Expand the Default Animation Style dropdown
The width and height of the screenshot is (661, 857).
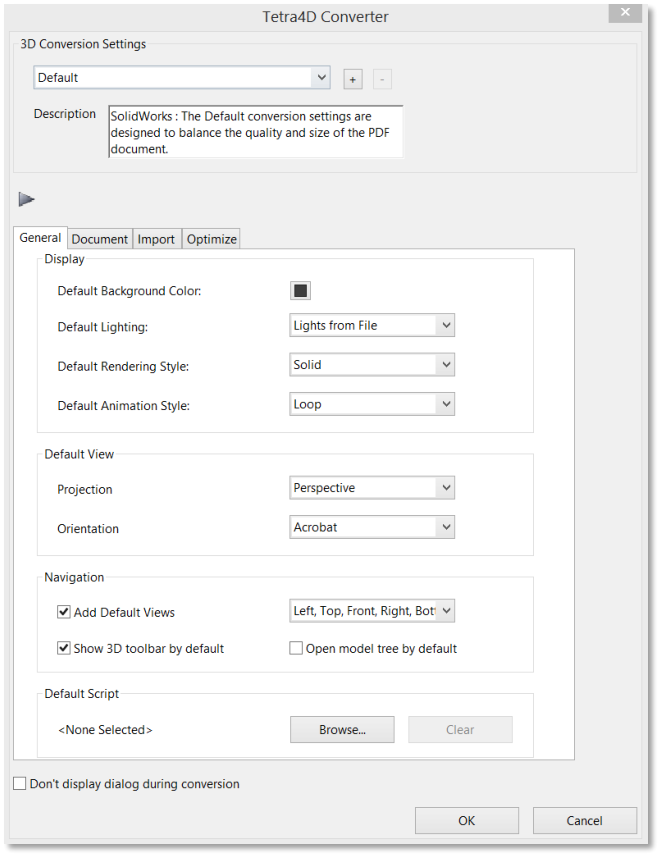click(x=372, y=404)
